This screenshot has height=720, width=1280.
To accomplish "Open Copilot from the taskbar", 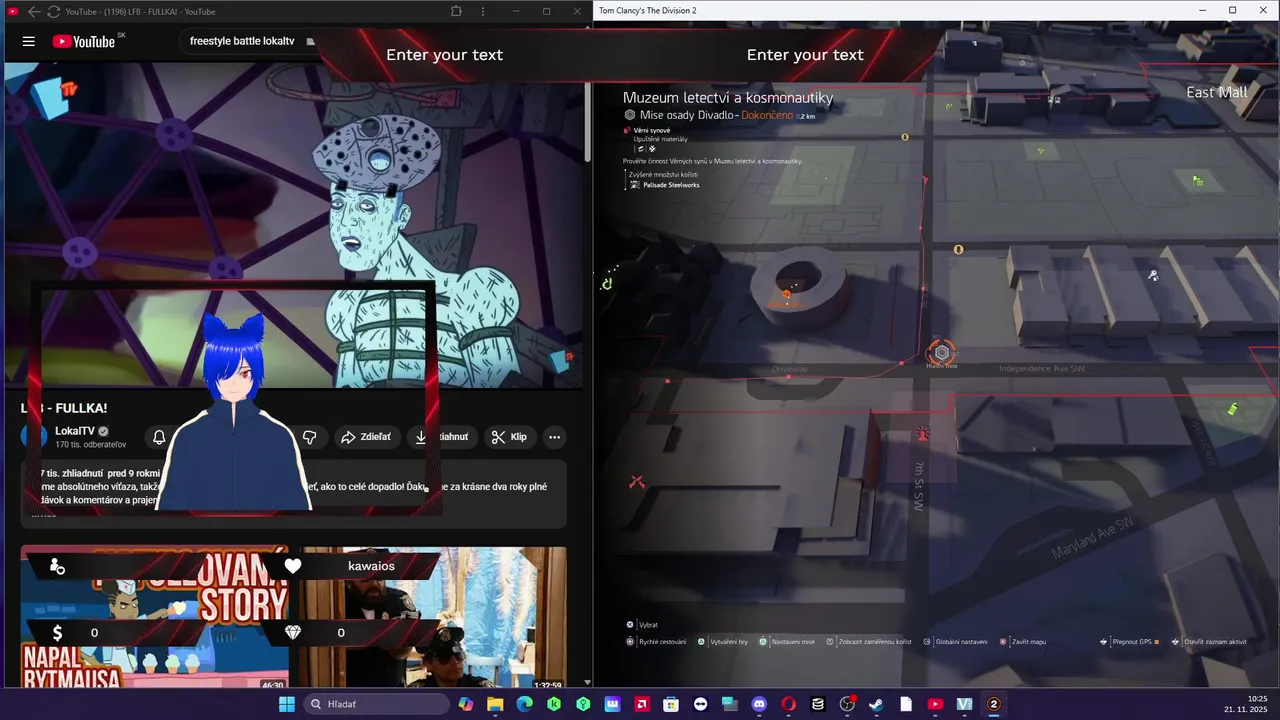I will coord(466,704).
